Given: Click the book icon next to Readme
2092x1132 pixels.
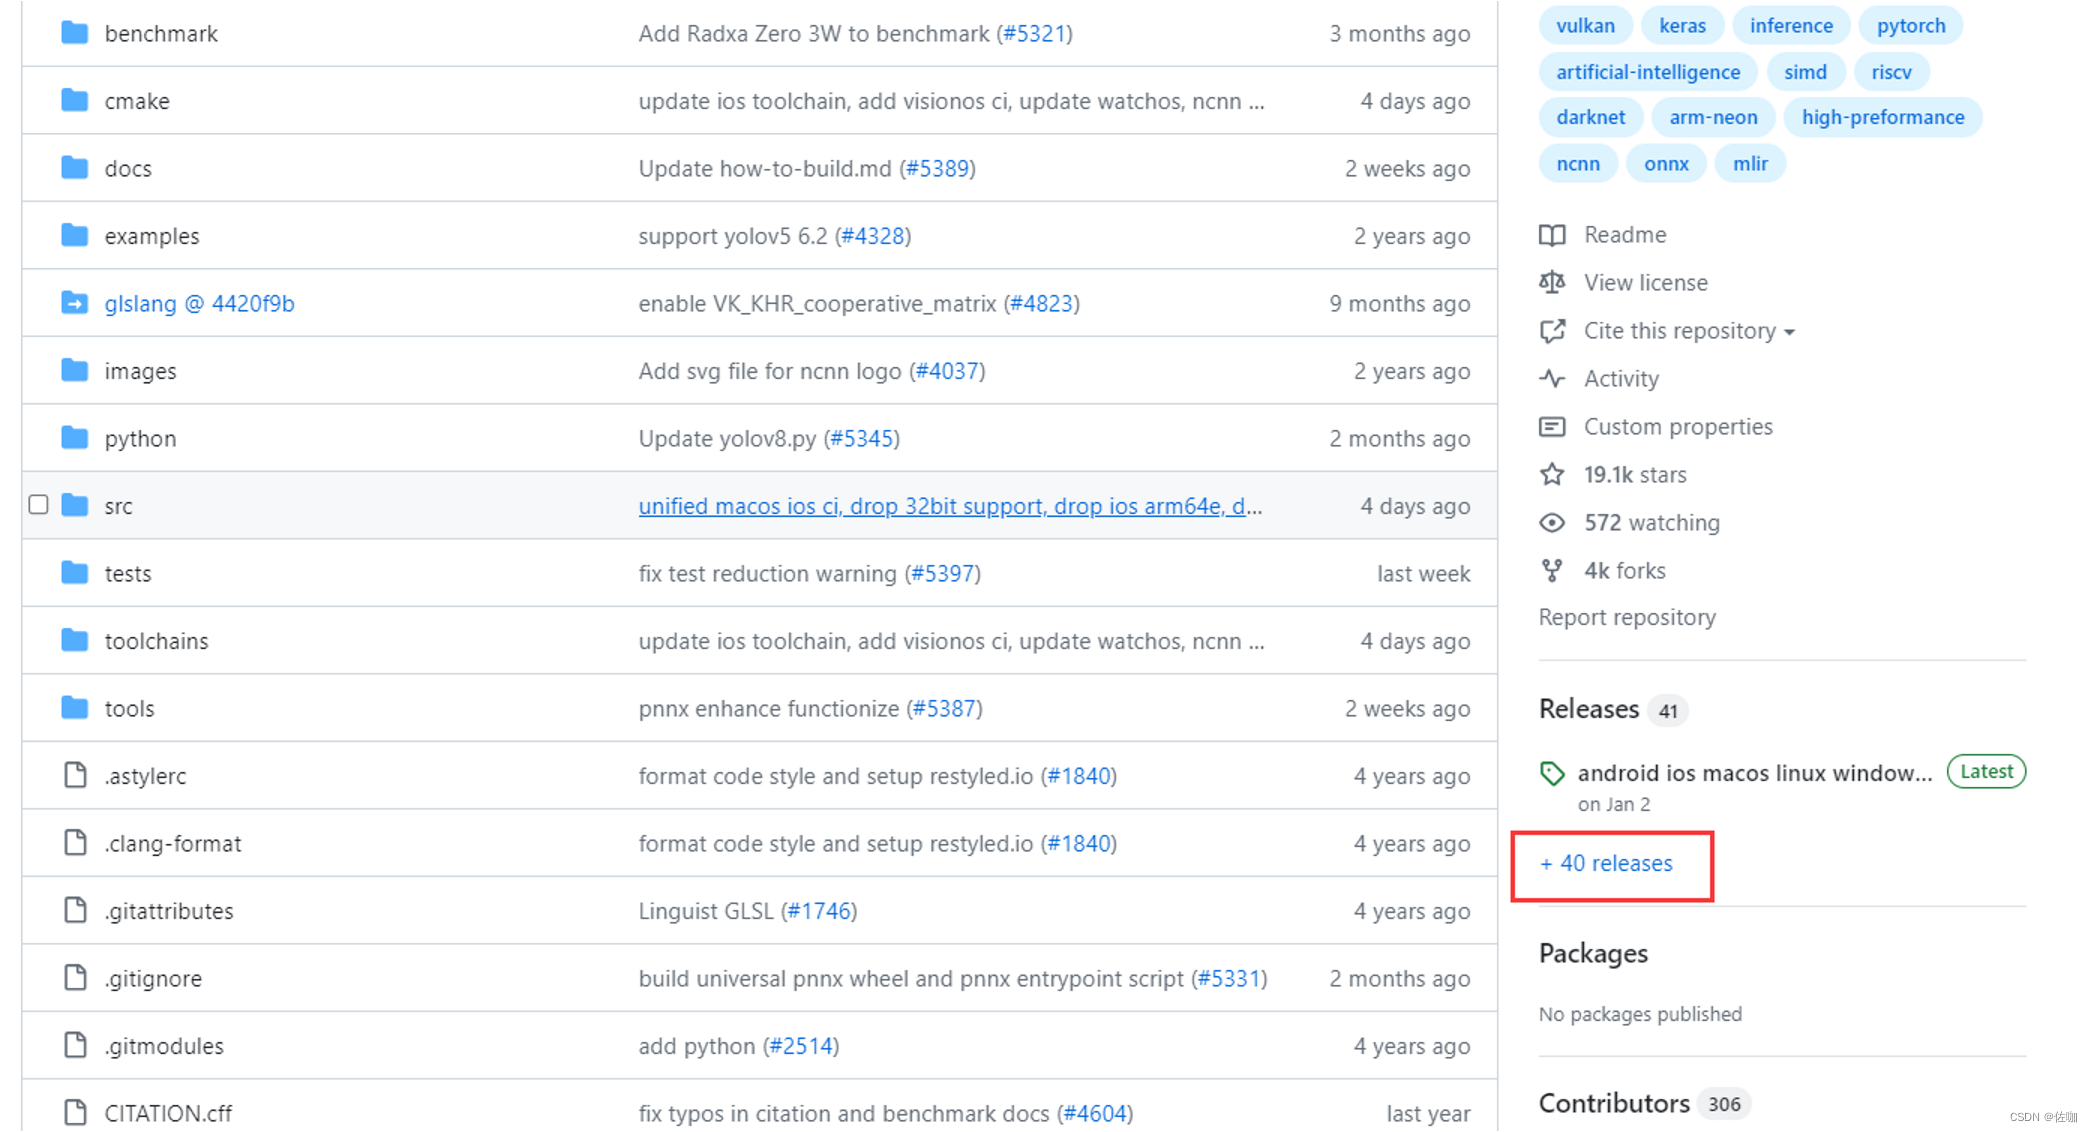Looking at the screenshot, I should point(1552,235).
